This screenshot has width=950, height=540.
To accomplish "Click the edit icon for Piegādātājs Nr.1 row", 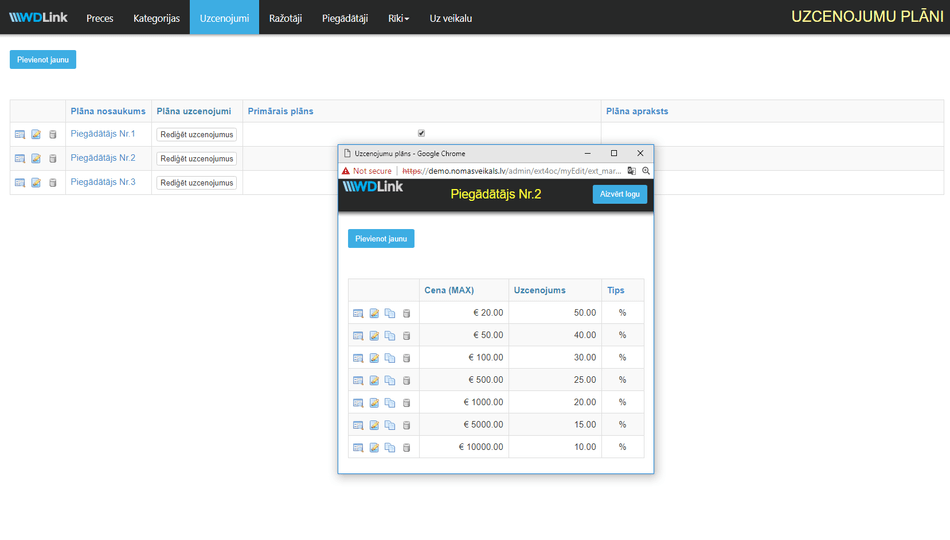I will click(x=36, y=134).
